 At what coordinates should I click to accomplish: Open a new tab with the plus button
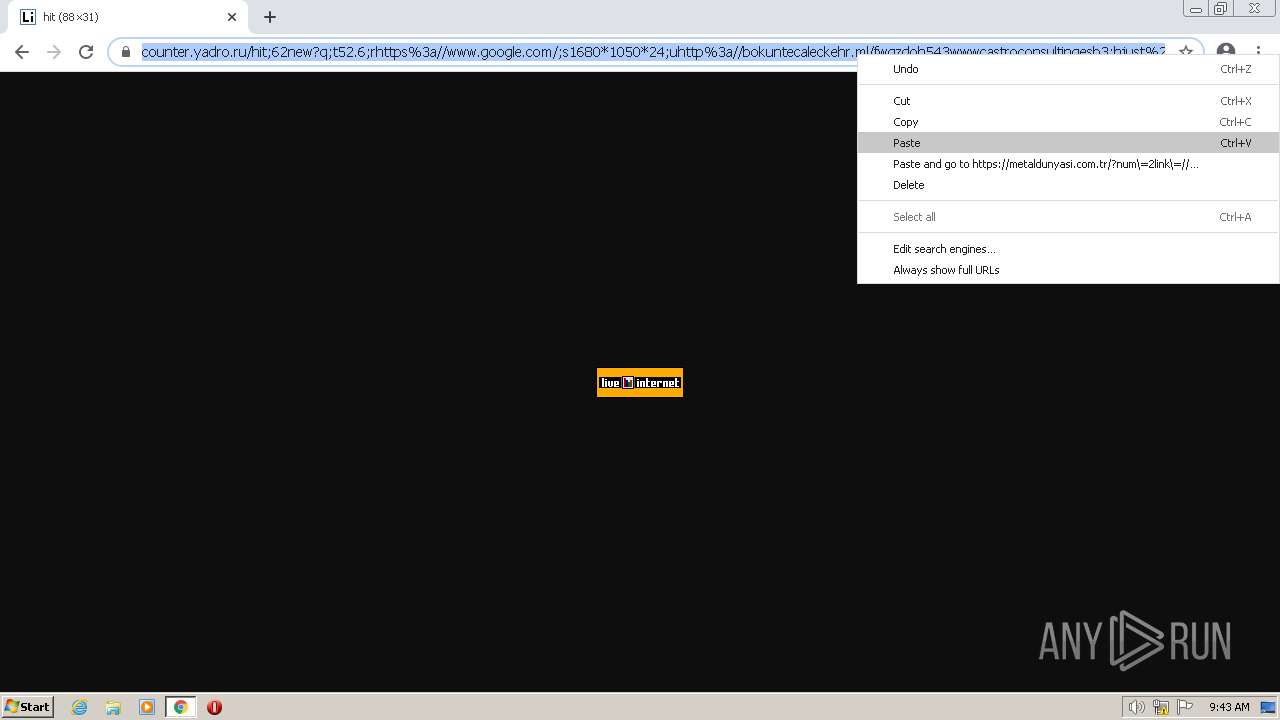pos(270,17)
